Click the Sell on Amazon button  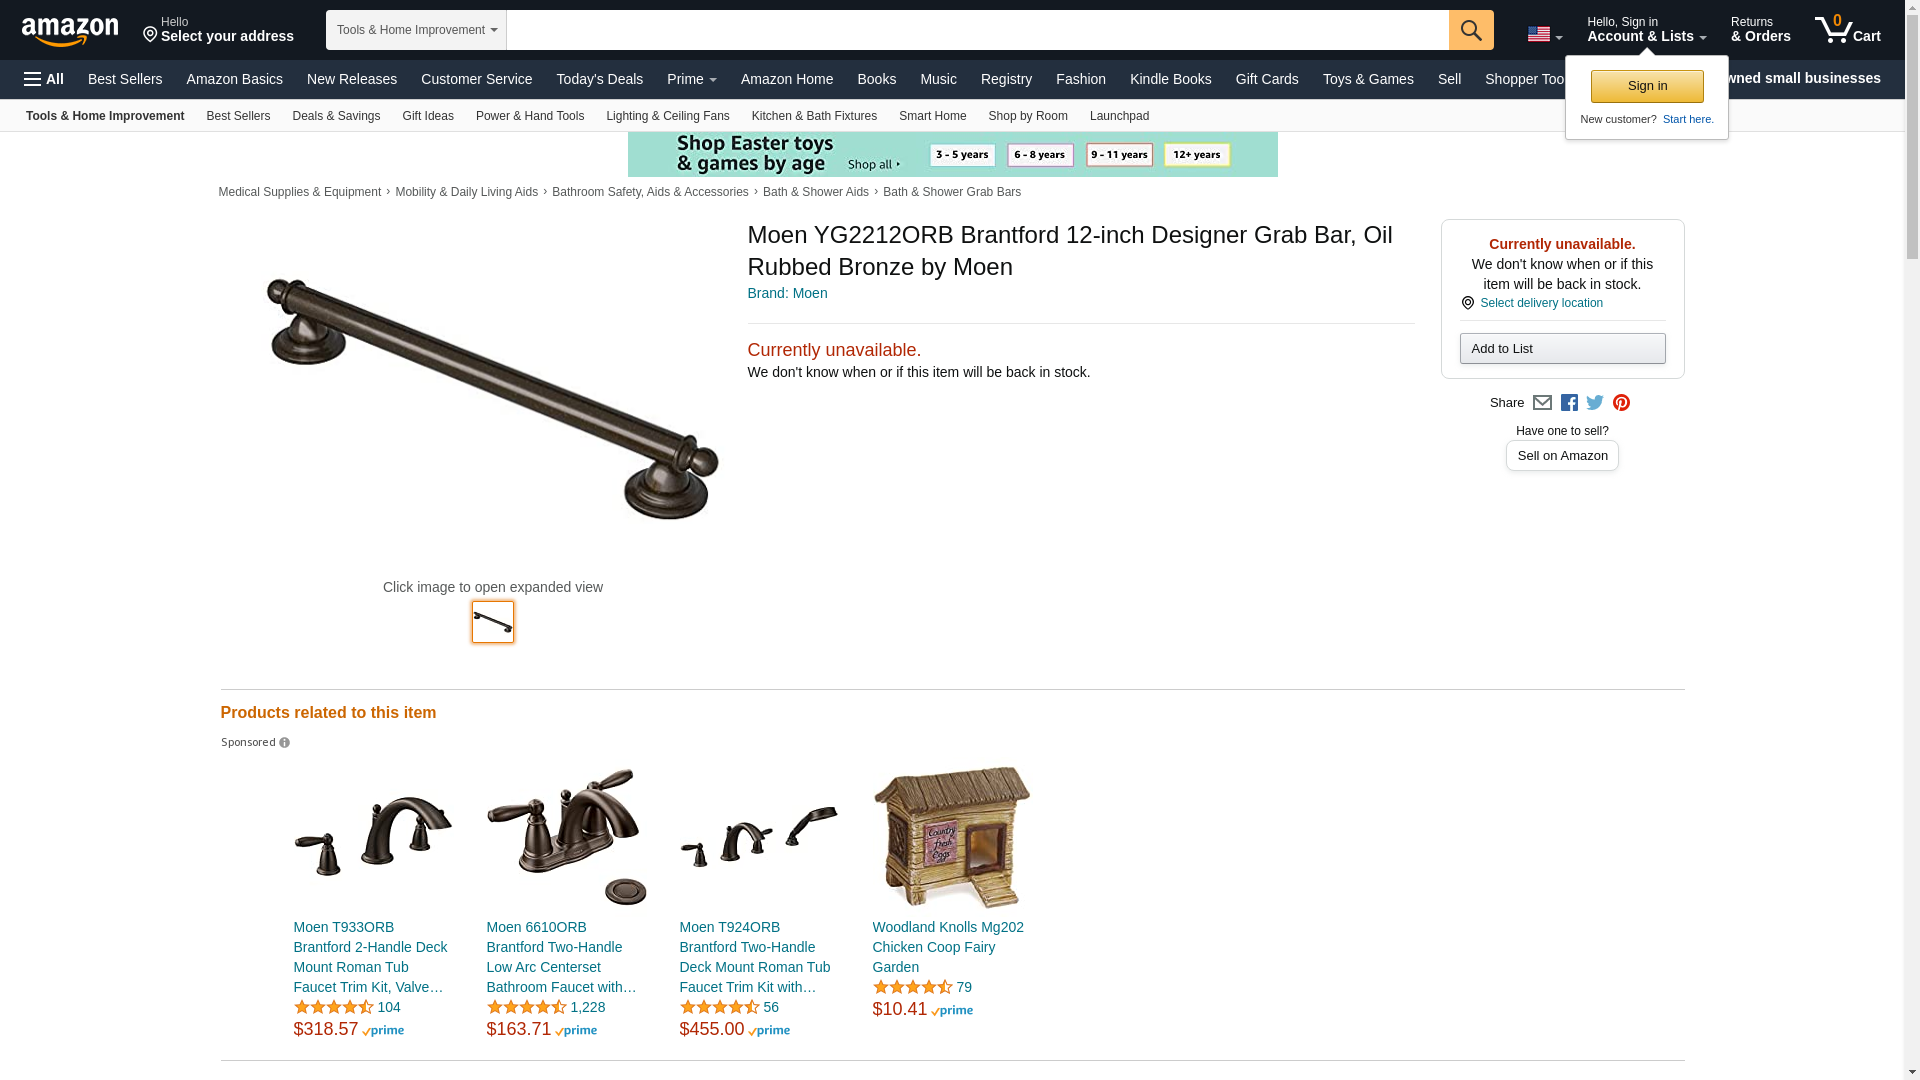[1562, 456]
